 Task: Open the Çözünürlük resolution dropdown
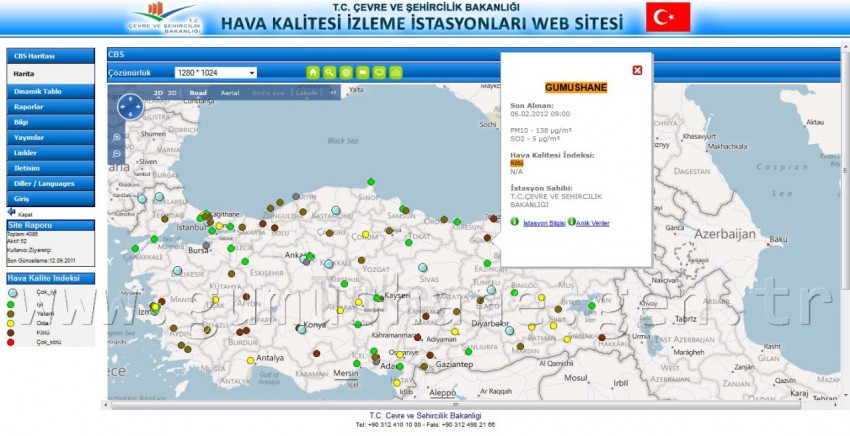216,73
